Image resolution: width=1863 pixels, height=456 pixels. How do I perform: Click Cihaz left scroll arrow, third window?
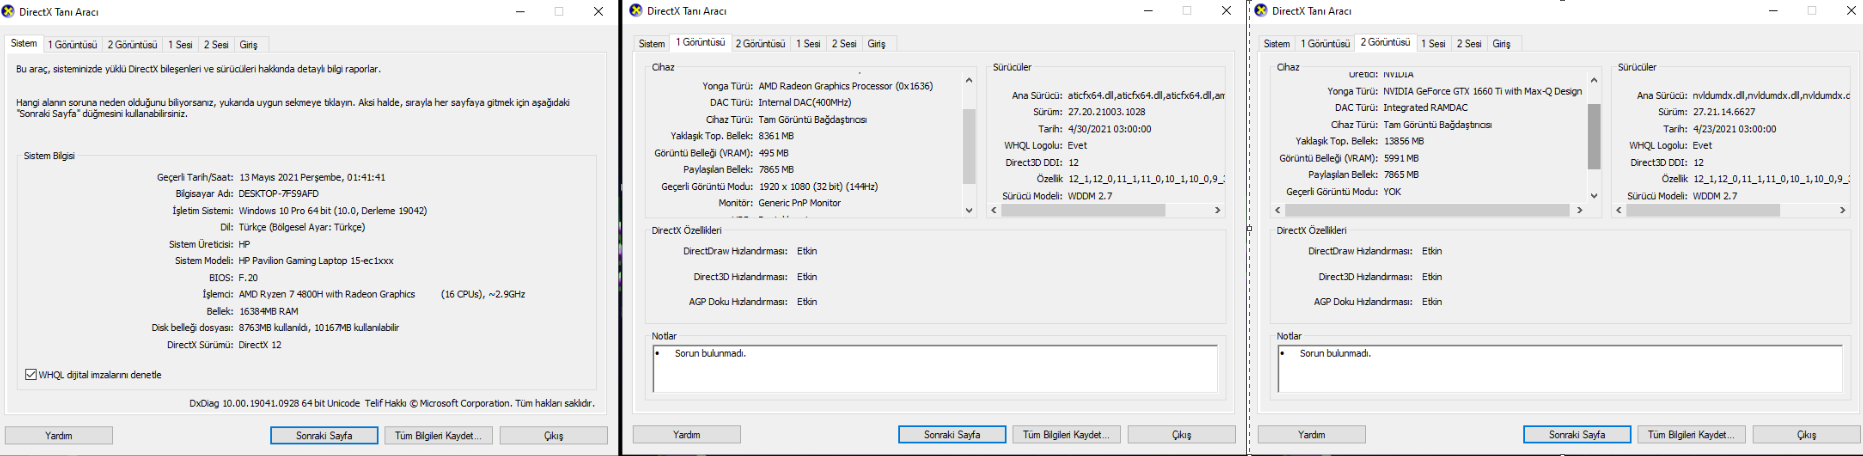[1278, 210]
